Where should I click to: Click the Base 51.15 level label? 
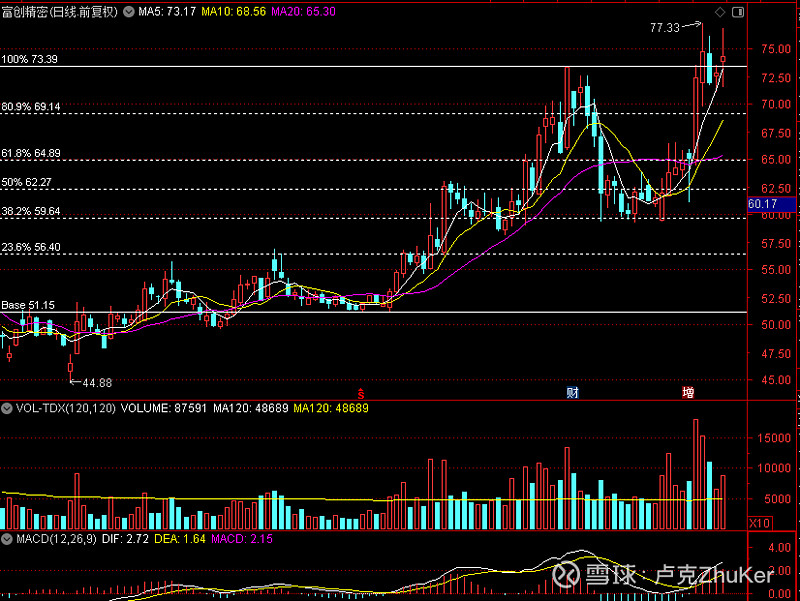[28, 305]
